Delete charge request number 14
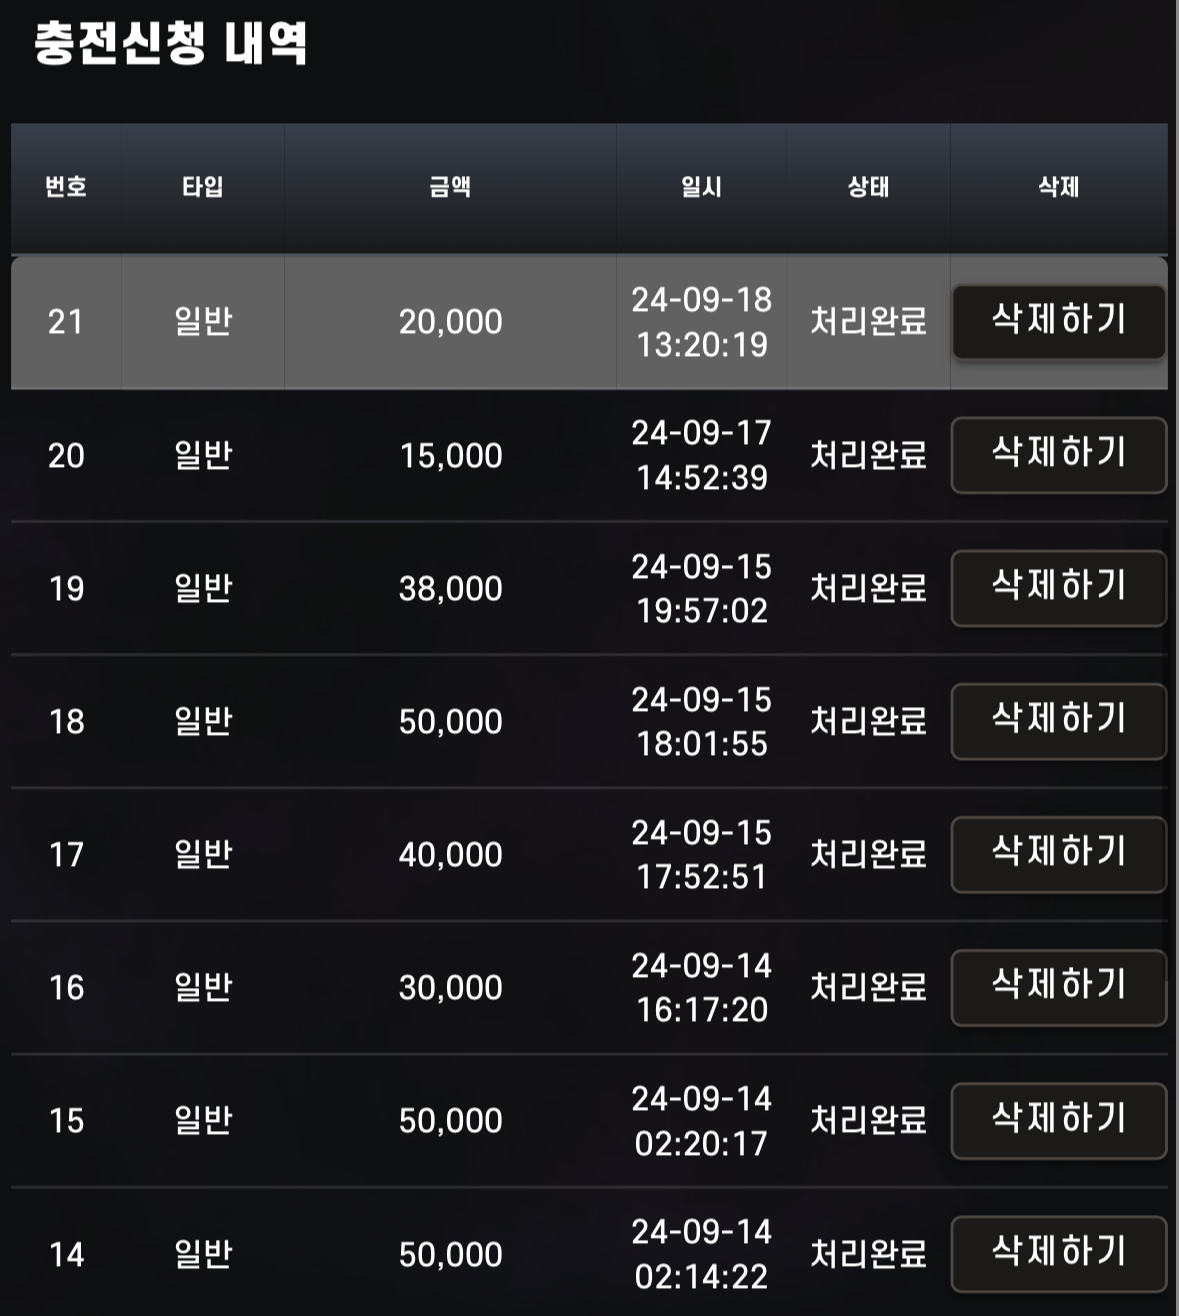Viewport: 1179px width, 1316px height. point(1059,1253)
